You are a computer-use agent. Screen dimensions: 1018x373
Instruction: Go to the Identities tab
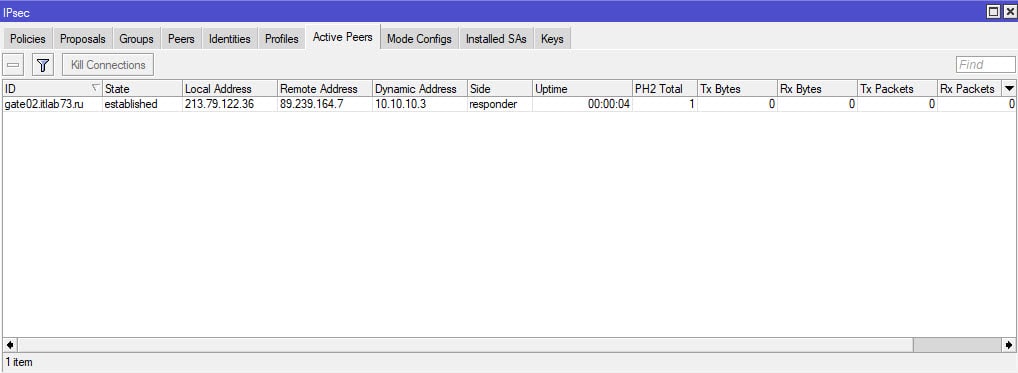tap(230, 39)
